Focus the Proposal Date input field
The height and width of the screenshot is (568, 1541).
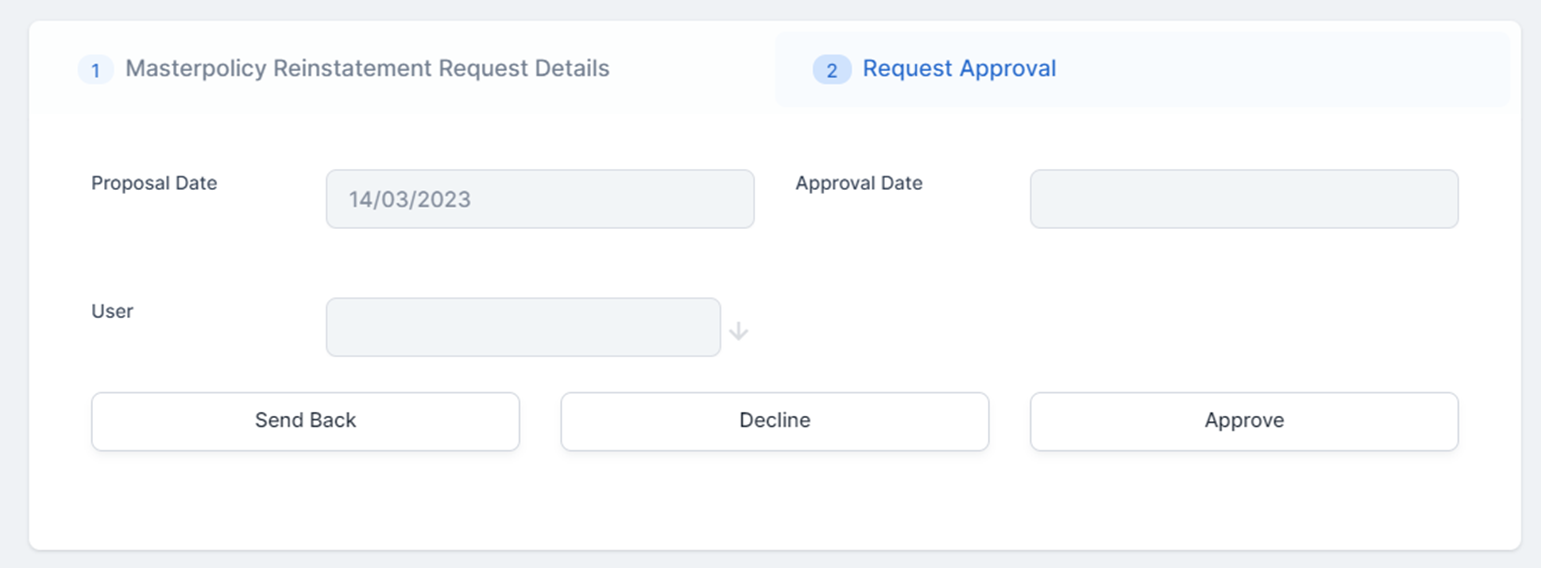click(539, 199)
